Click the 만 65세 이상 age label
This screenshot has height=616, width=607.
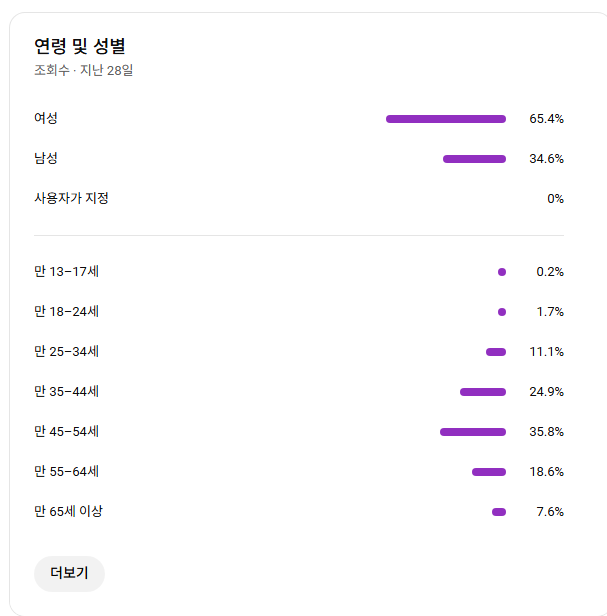coord(68,512)
